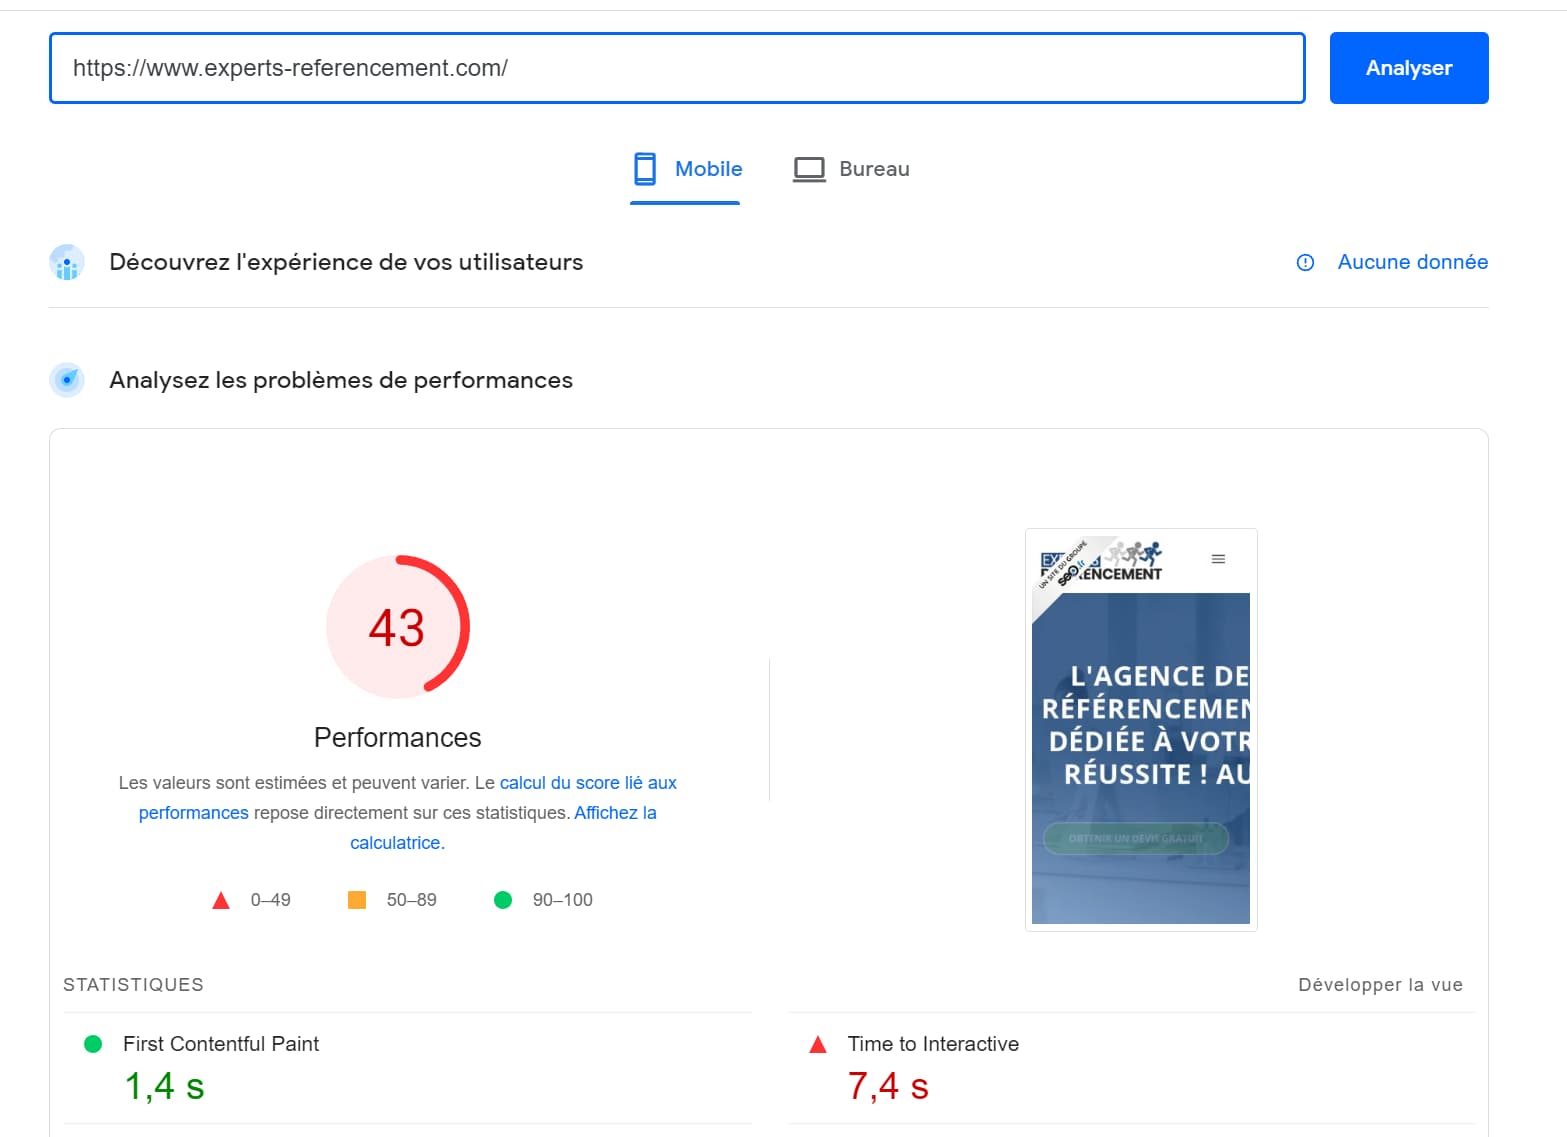
Task: Click the info icon beside Aucune donnée
Action: [1305, 262]
